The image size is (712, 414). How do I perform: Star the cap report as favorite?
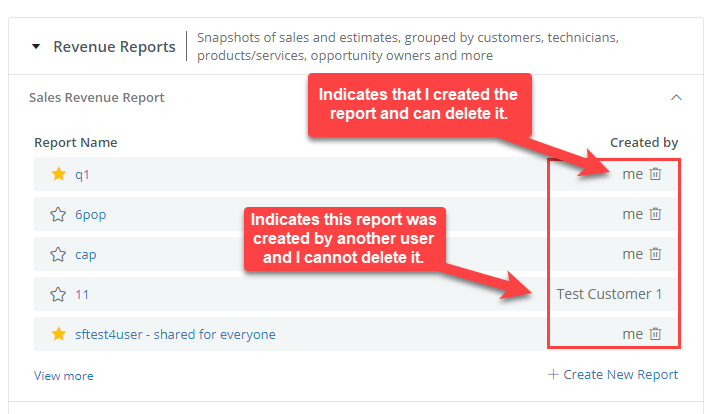(58, 254)
